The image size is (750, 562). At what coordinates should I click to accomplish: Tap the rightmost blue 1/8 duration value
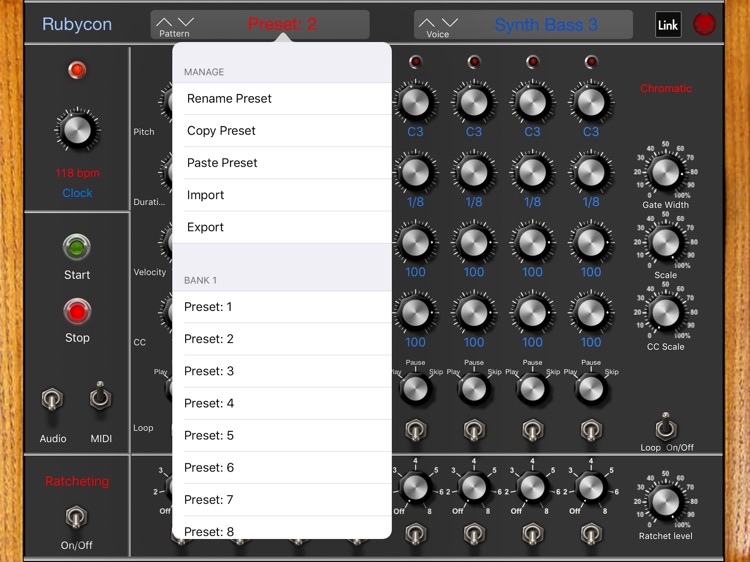coord(591,202)
